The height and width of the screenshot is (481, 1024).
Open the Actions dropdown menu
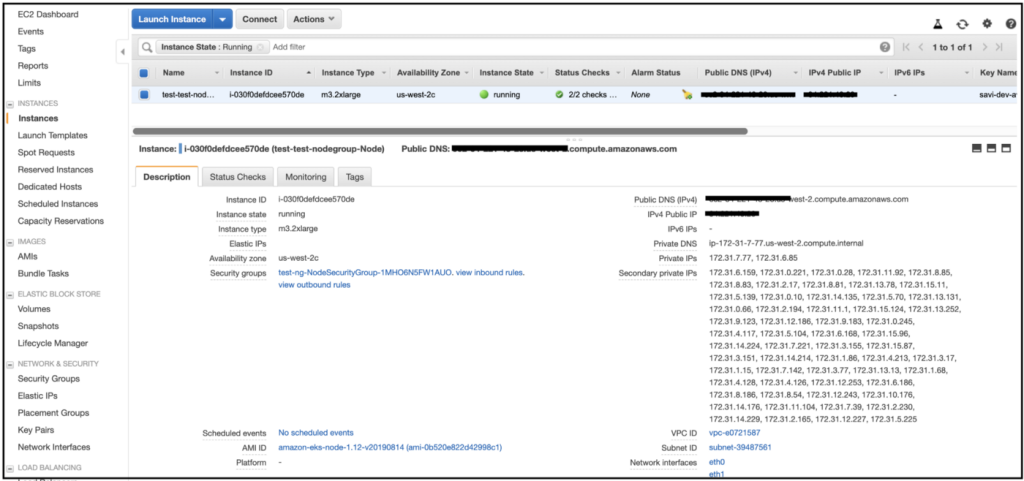click(x=314, y=20)
